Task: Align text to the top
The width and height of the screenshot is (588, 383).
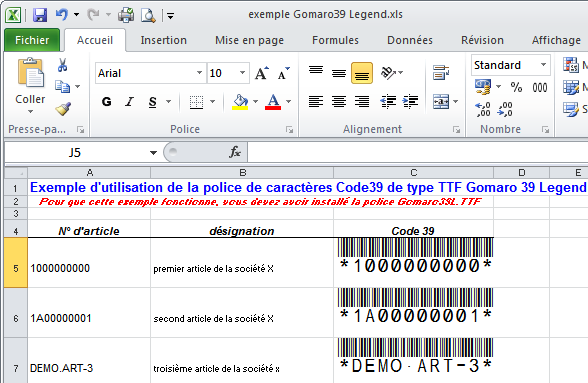Action: [316, 72]
